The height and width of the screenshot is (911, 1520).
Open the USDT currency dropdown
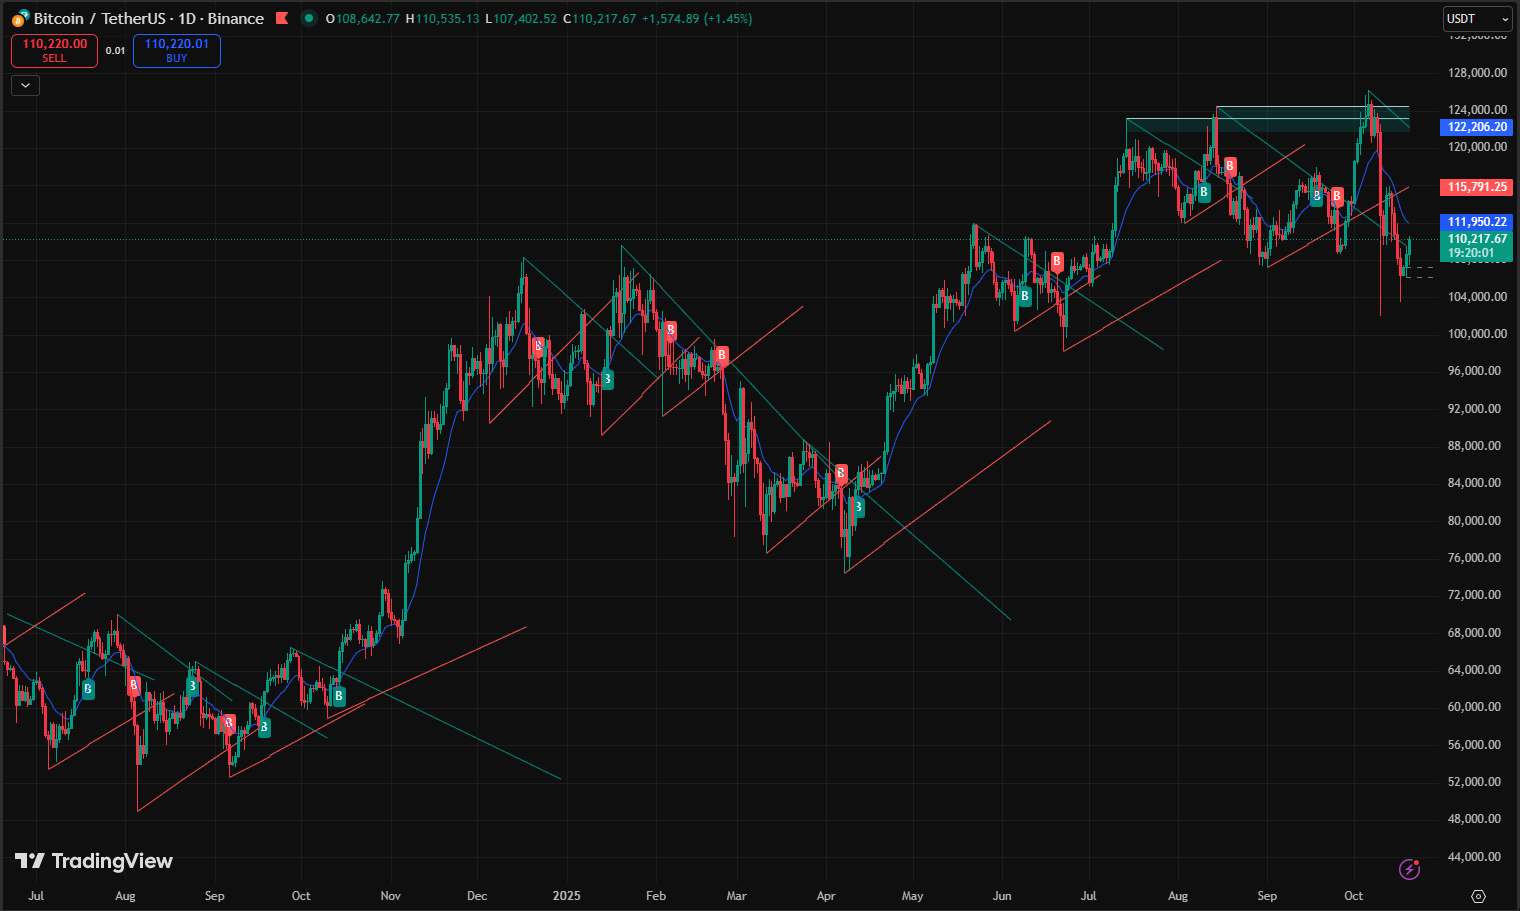(1477, 18)
